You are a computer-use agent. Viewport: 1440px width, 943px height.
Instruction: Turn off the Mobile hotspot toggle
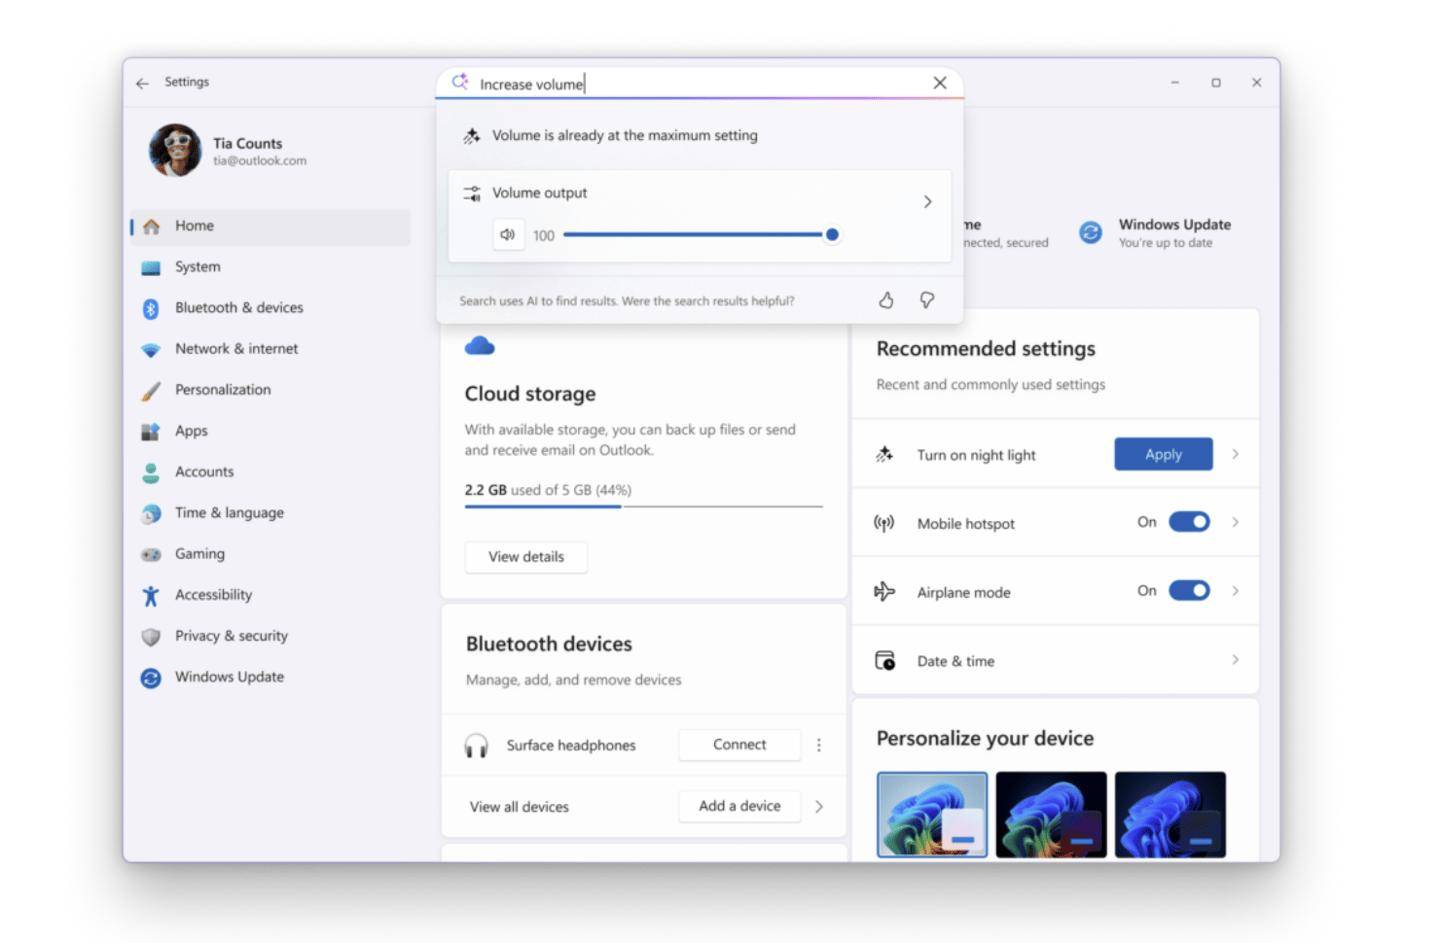point(1189,522)
